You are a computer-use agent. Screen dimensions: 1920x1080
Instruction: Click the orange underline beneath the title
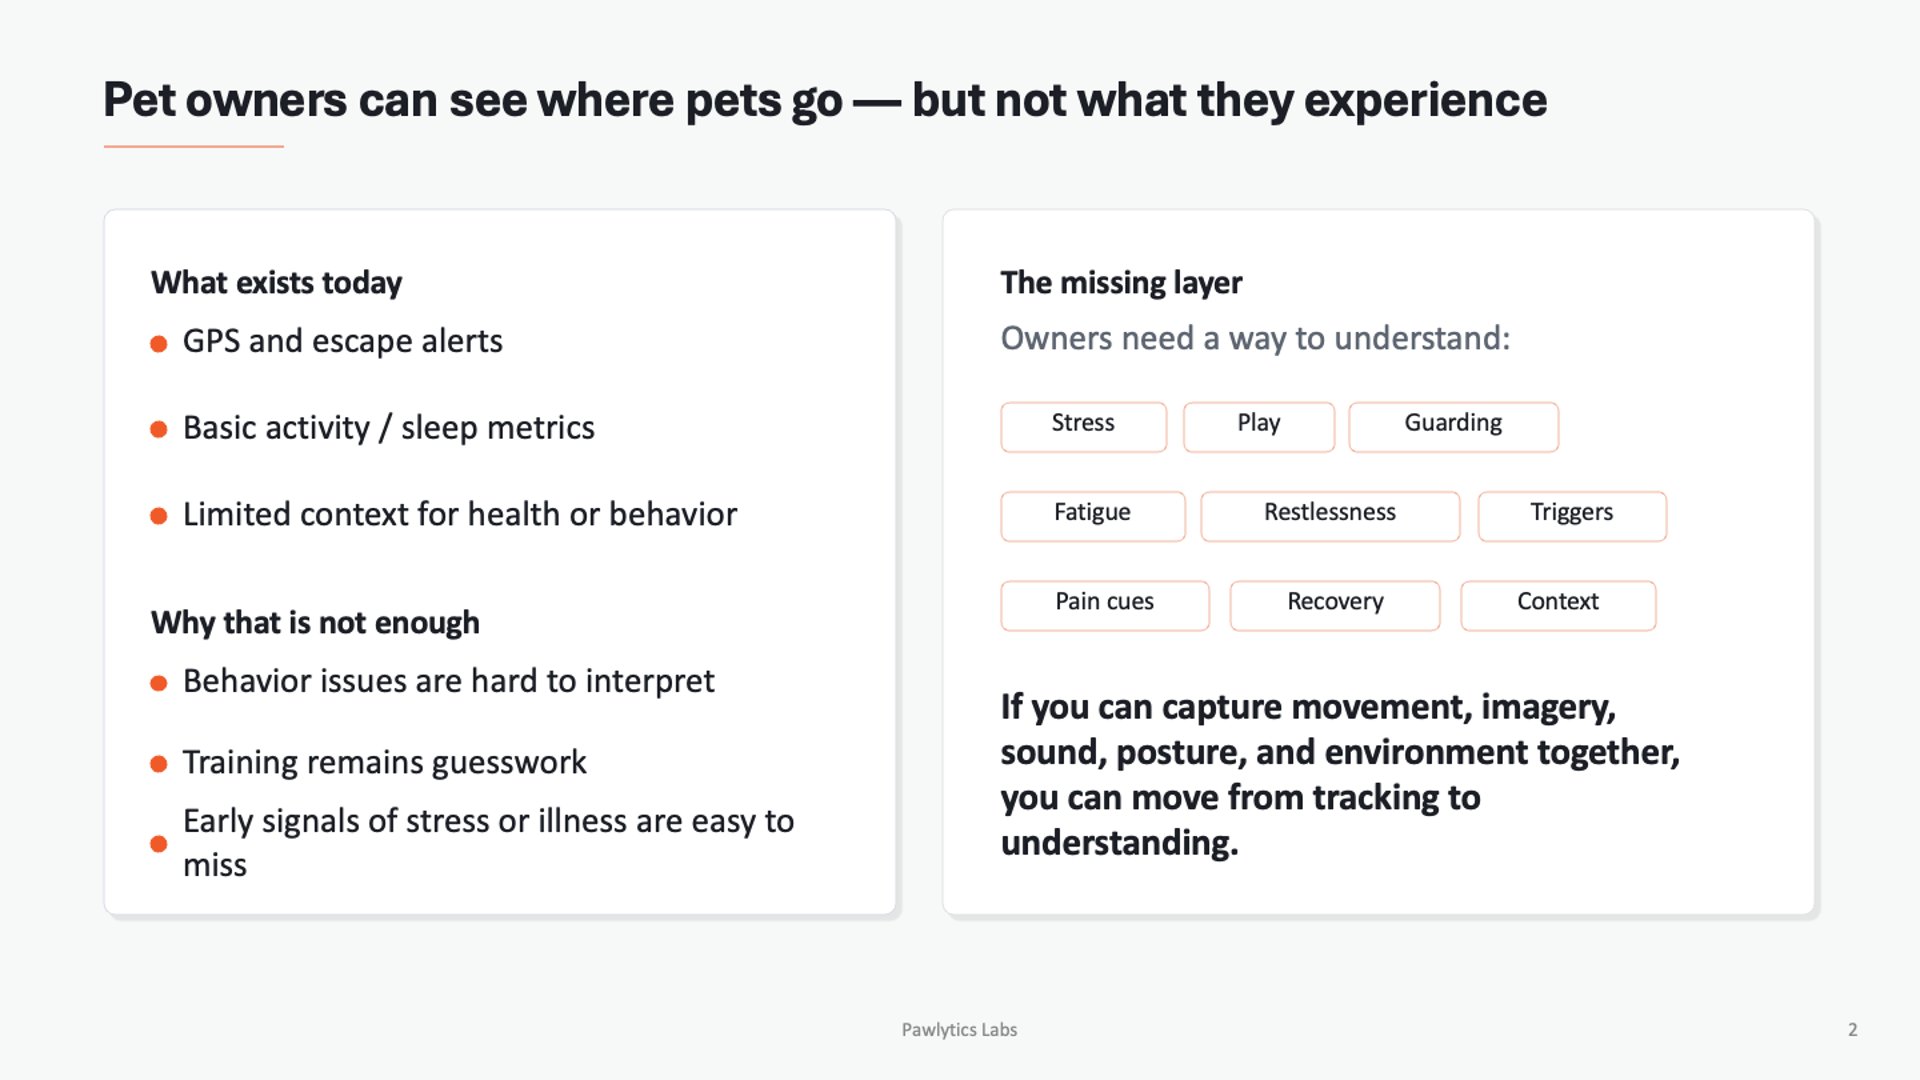tap(193, 147)
